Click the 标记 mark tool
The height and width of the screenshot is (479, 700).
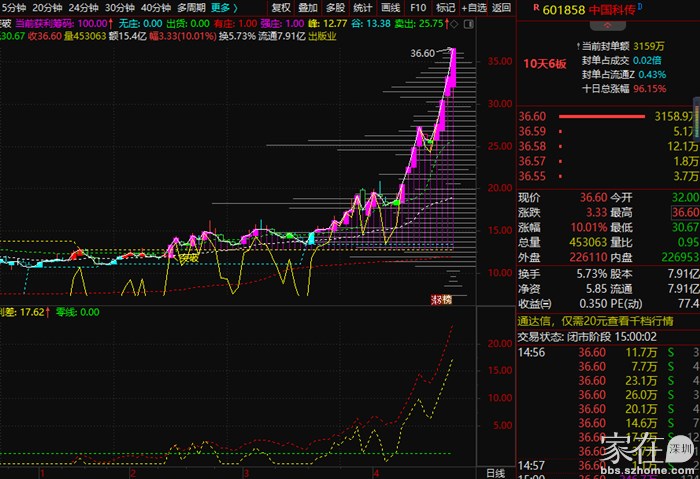(x=445, y=7)
